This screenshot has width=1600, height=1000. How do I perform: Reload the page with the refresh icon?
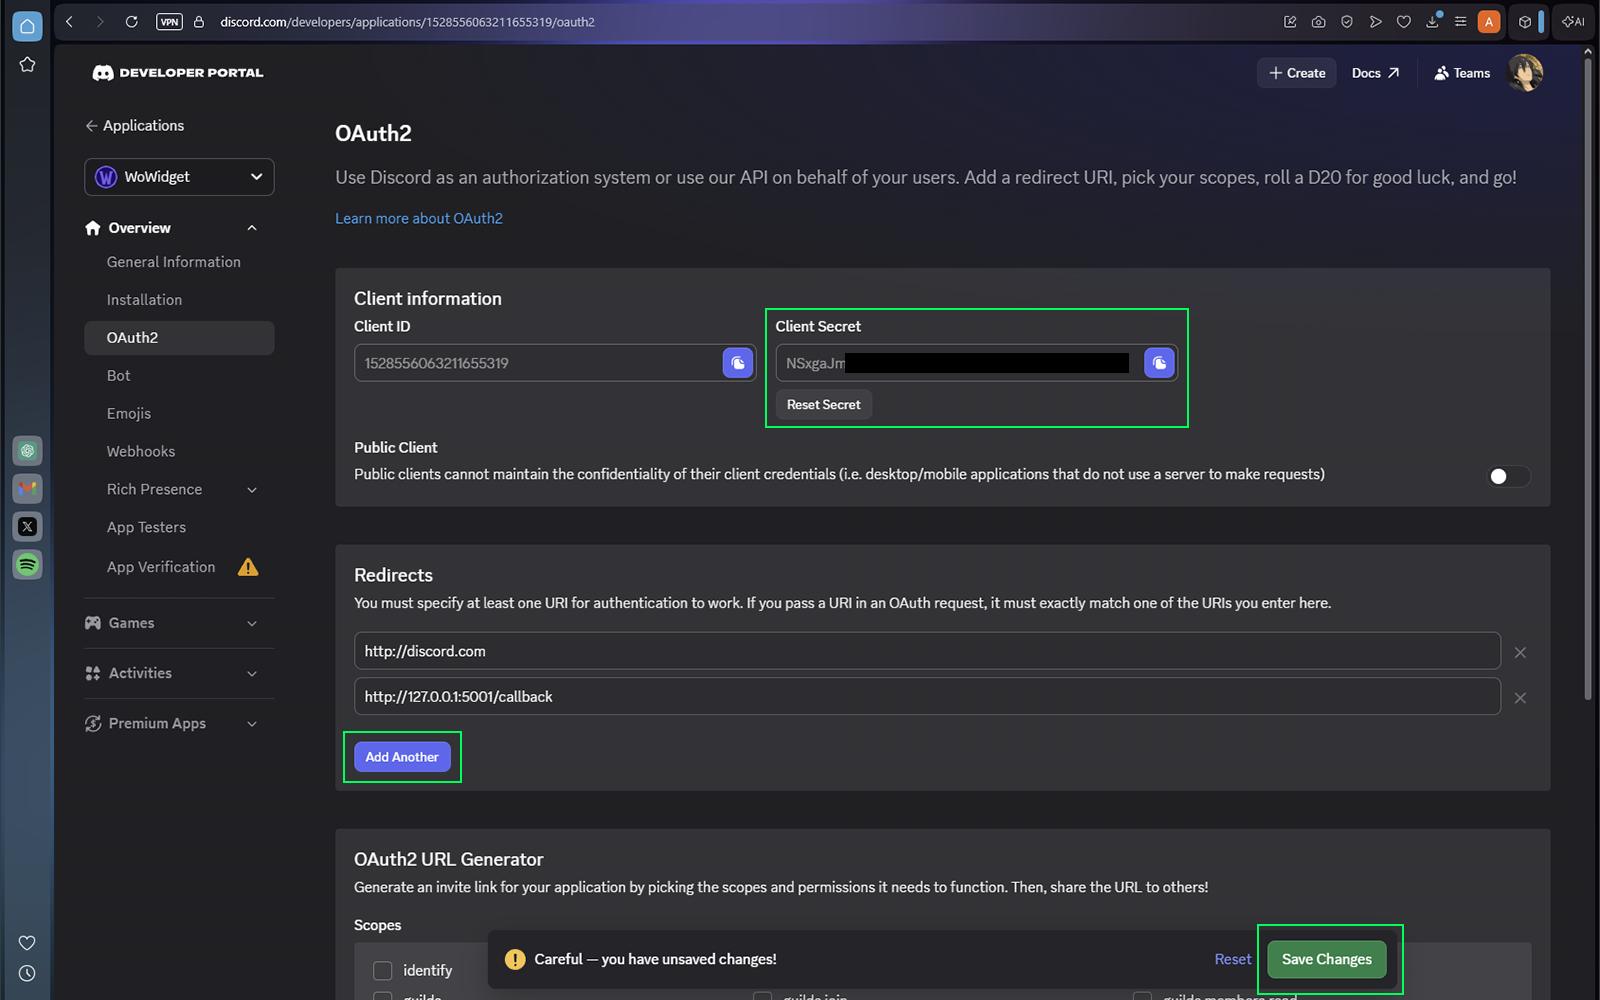tap(131, 21)
